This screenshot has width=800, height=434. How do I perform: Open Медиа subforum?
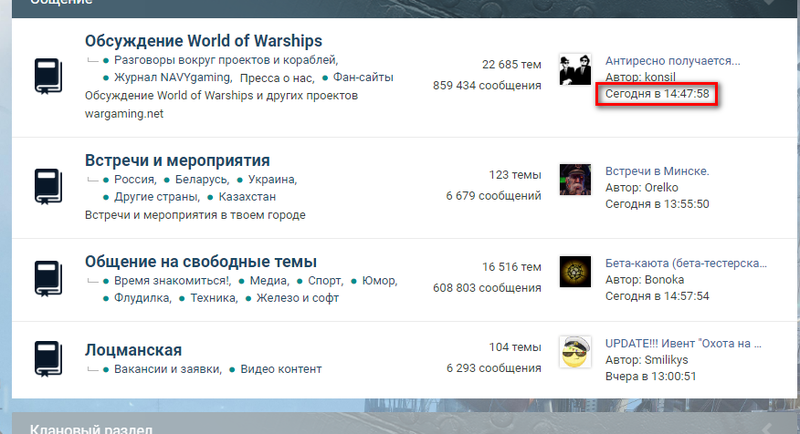coord(269,281)
